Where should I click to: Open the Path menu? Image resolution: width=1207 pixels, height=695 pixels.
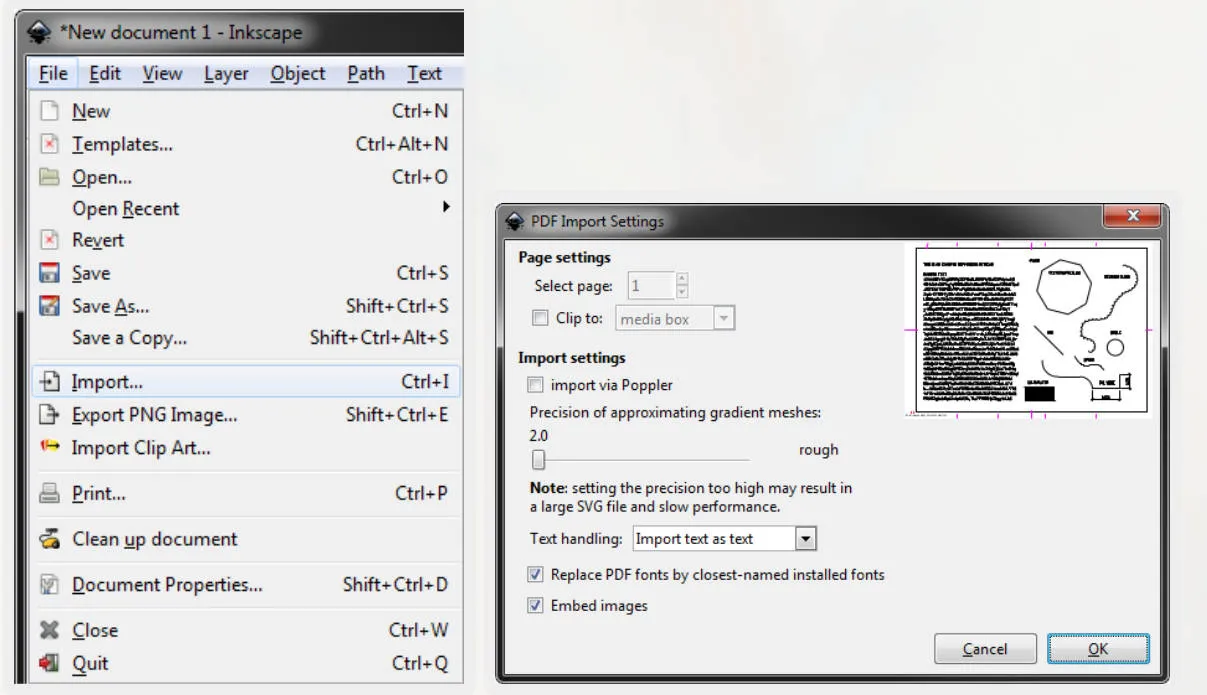(x=365, y=73)
